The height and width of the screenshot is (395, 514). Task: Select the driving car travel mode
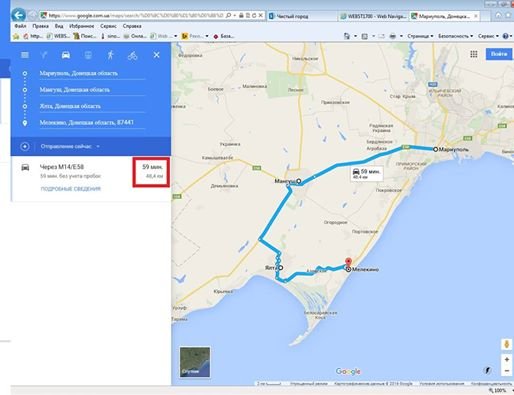(x=66, y=55)
